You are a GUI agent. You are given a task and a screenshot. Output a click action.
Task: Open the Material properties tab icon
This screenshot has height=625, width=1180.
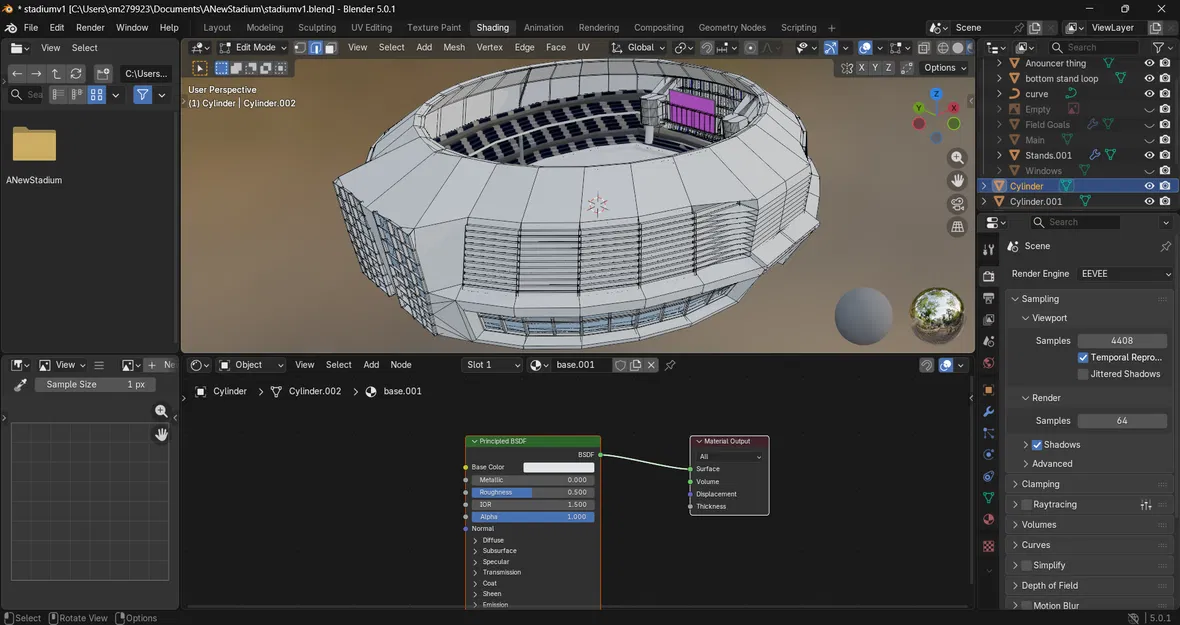click(x=989, y=520)
